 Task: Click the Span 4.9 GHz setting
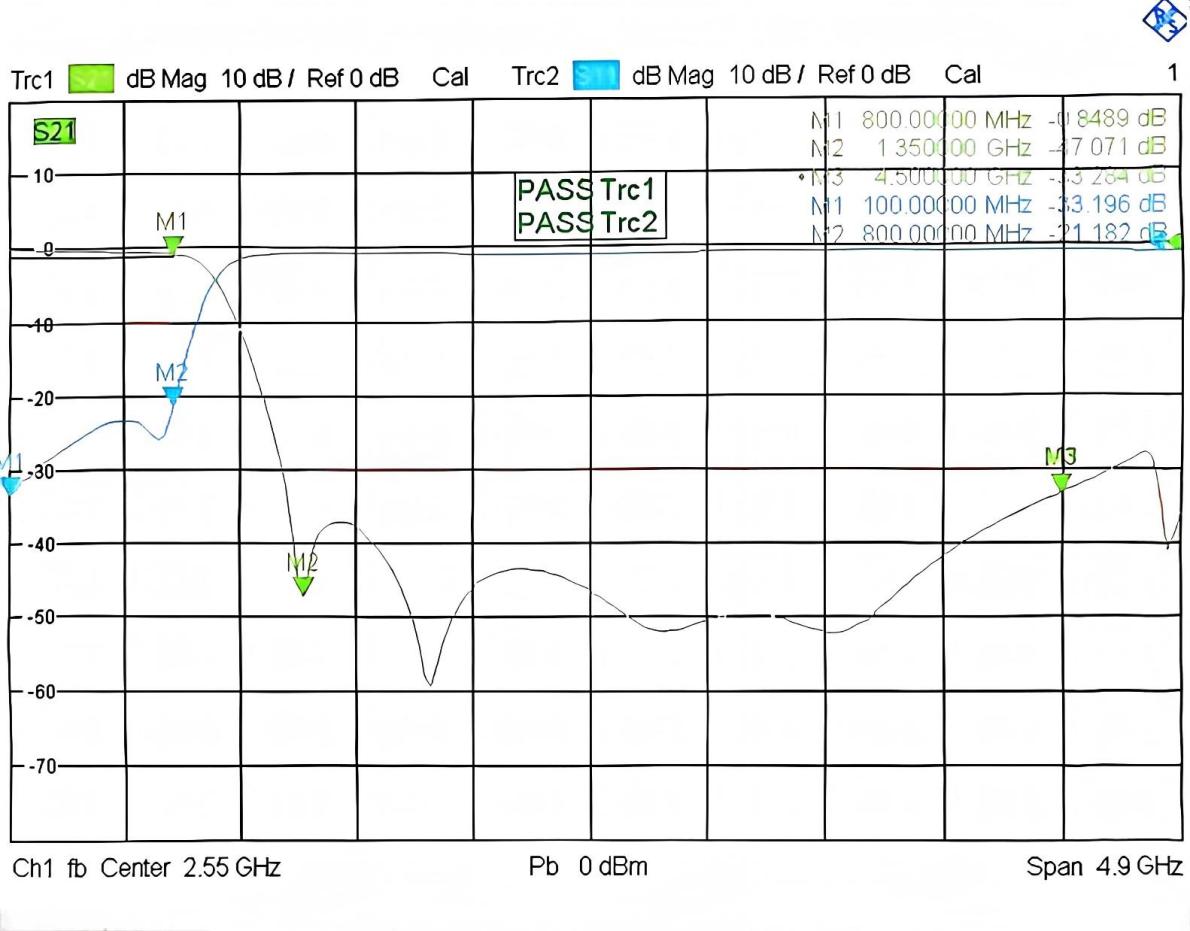pos(1104,866)
